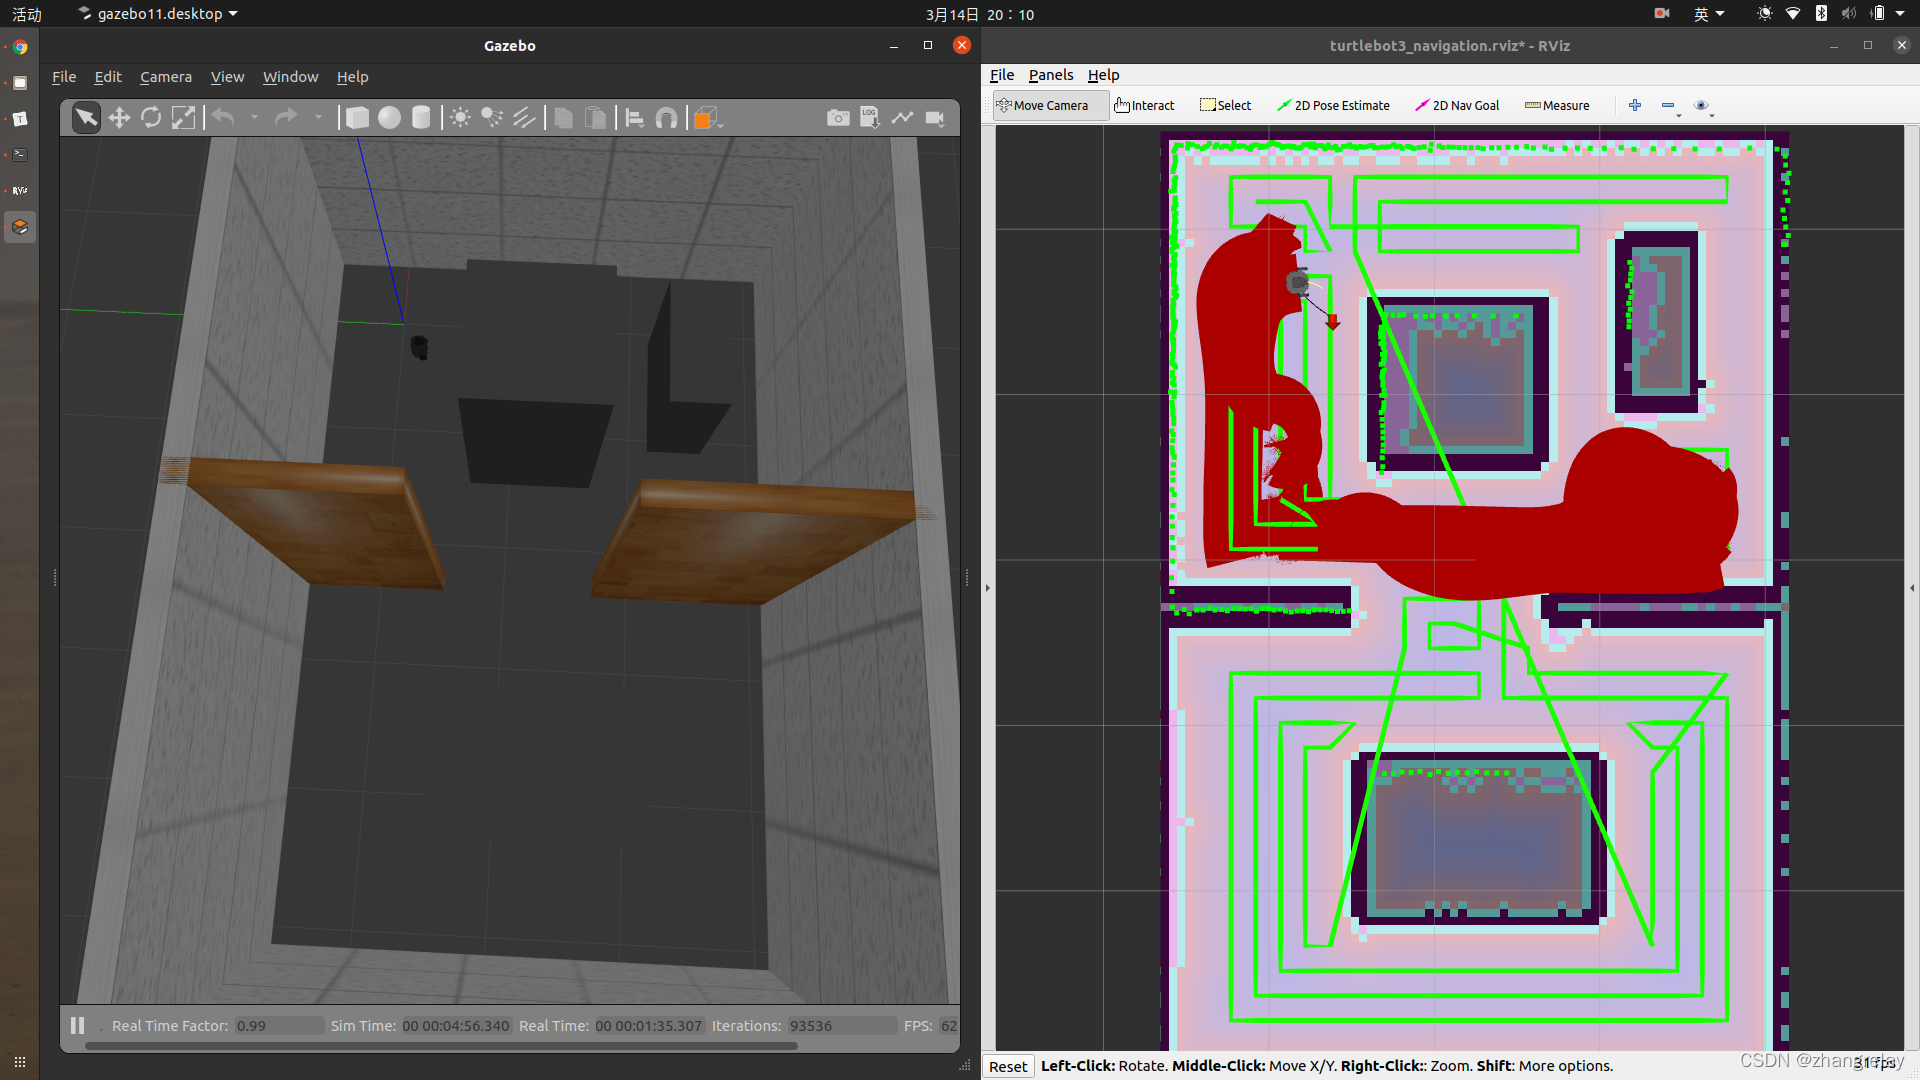
Task: Open the Gazebo plot window icon
Action: click(x=903, y=118)
